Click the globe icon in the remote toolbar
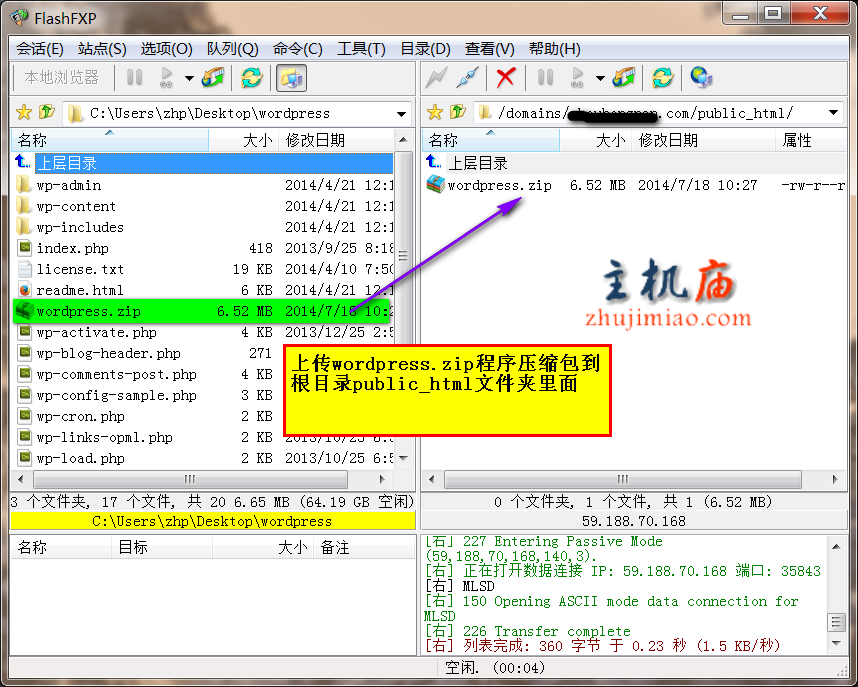The width and height of the screenshot is (858, 687). (701, 77)
